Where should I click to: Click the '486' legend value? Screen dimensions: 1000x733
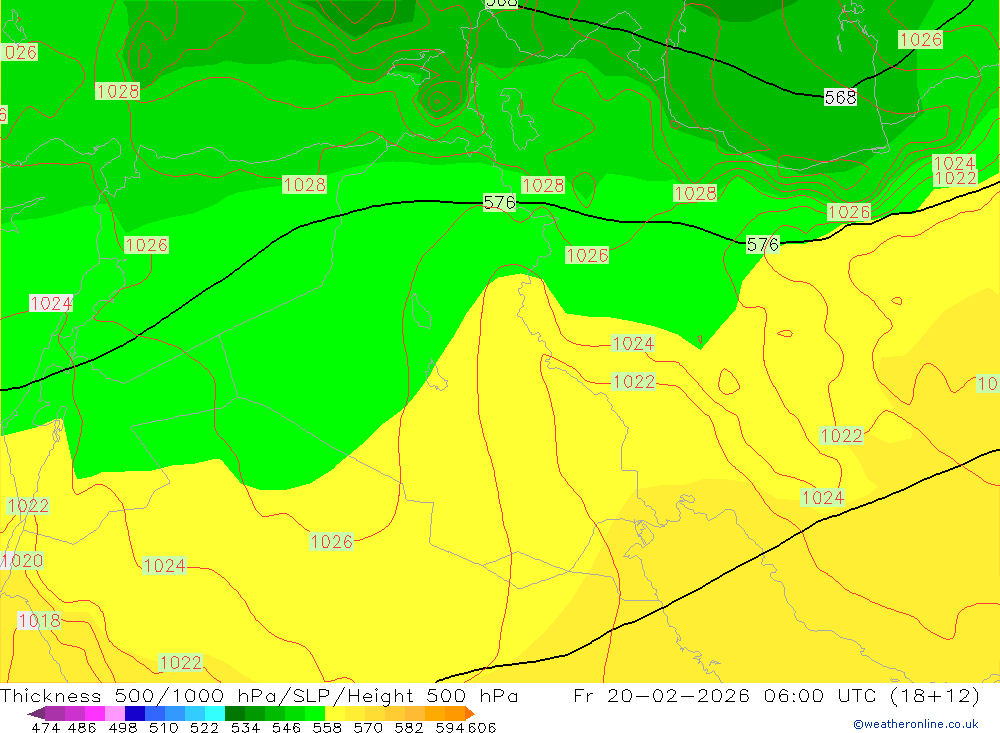[x=82, y=727]
